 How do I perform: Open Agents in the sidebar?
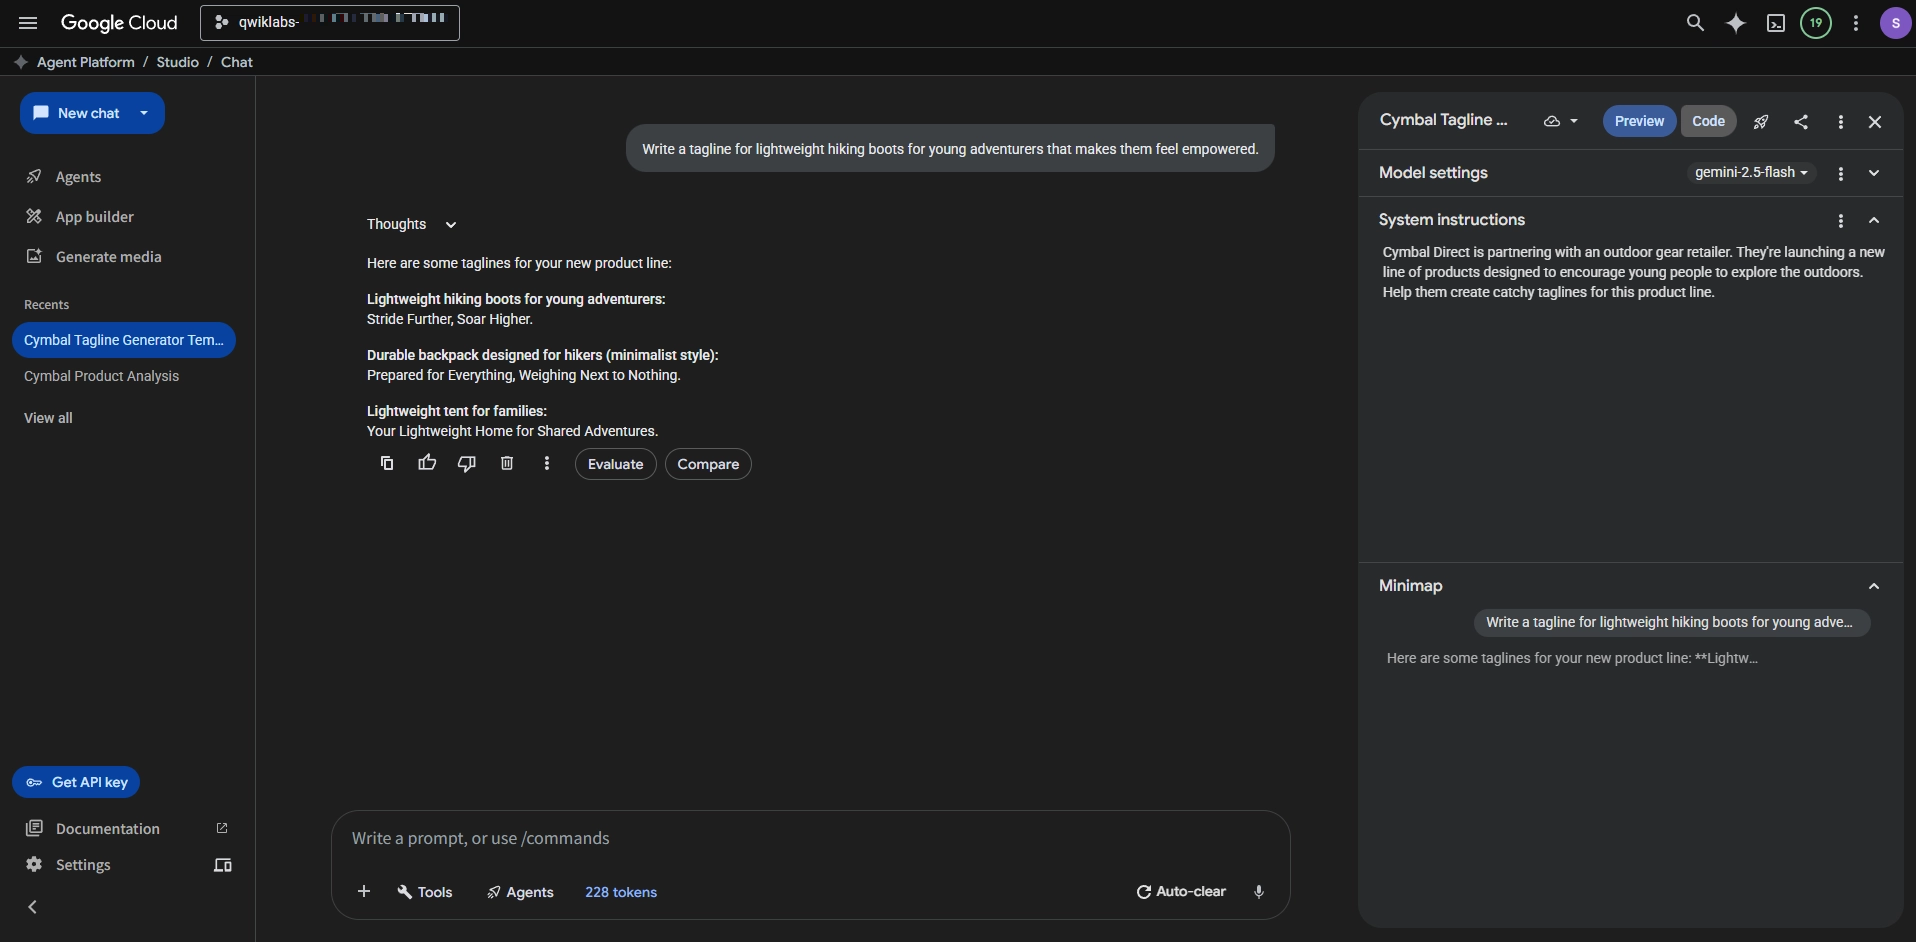78,177
